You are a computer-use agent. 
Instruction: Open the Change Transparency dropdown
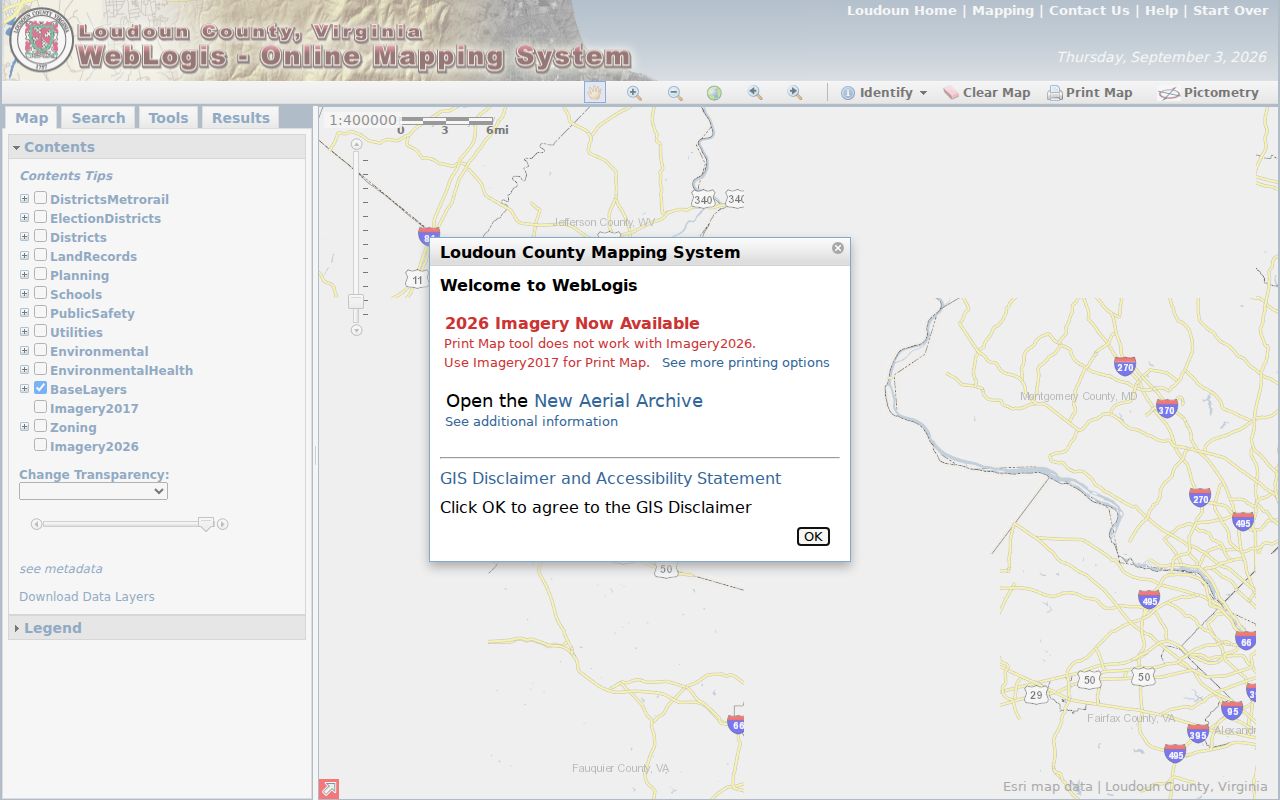[93, 491]
